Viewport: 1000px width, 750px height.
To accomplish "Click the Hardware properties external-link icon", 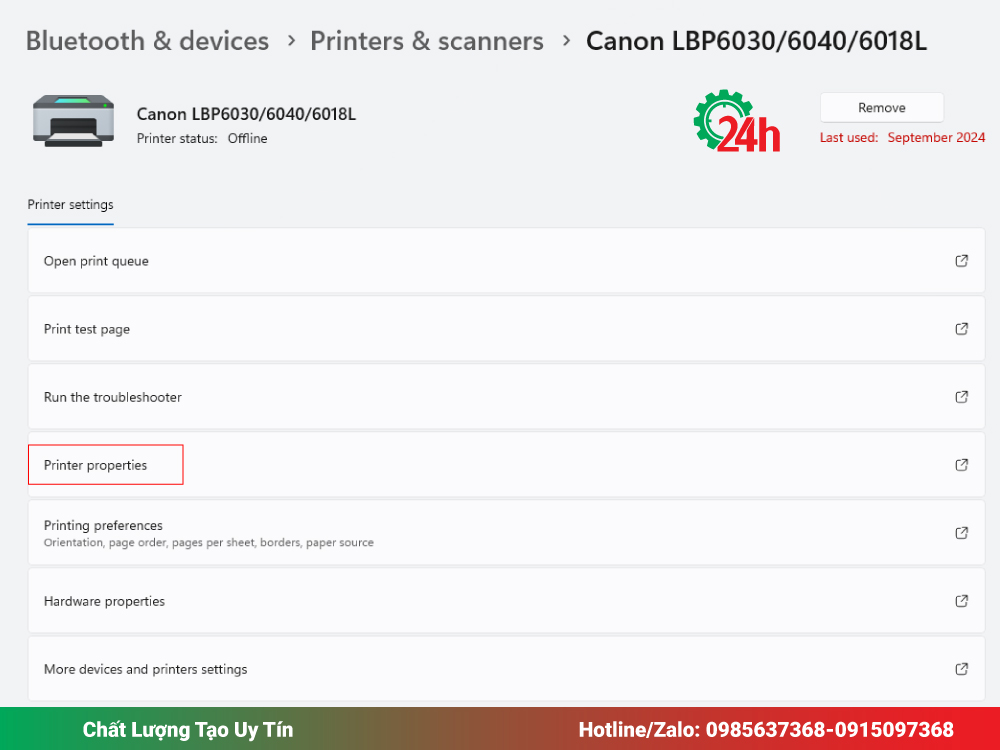I will [961, 601].
